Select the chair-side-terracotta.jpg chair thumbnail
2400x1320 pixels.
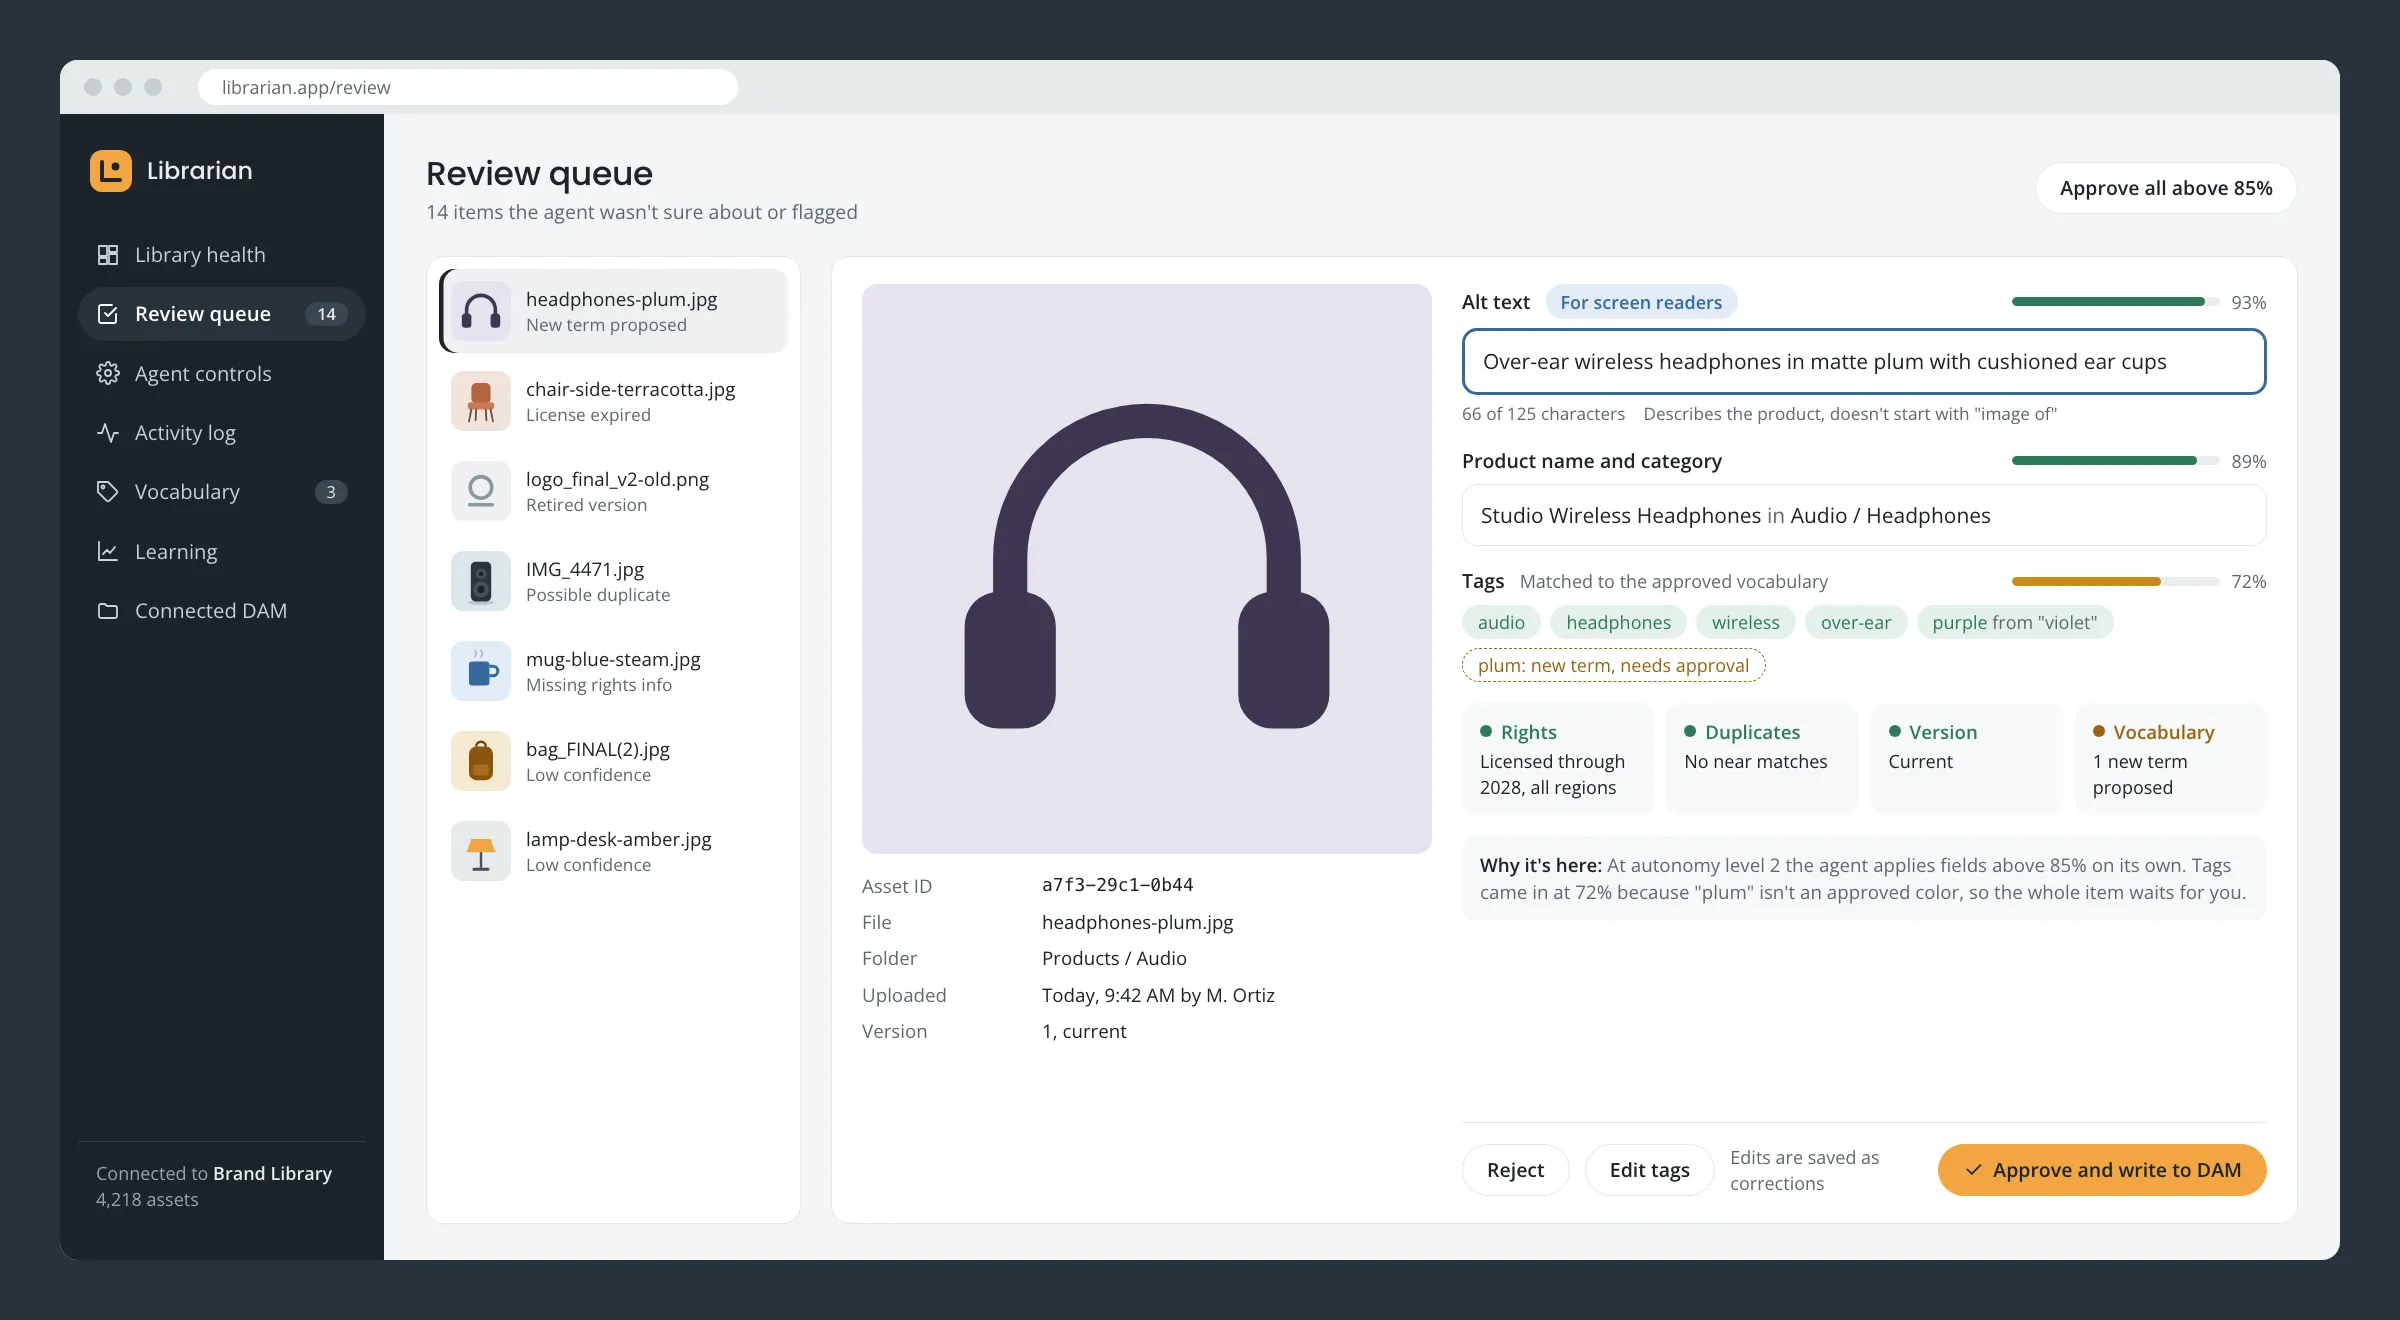point(481,401)
